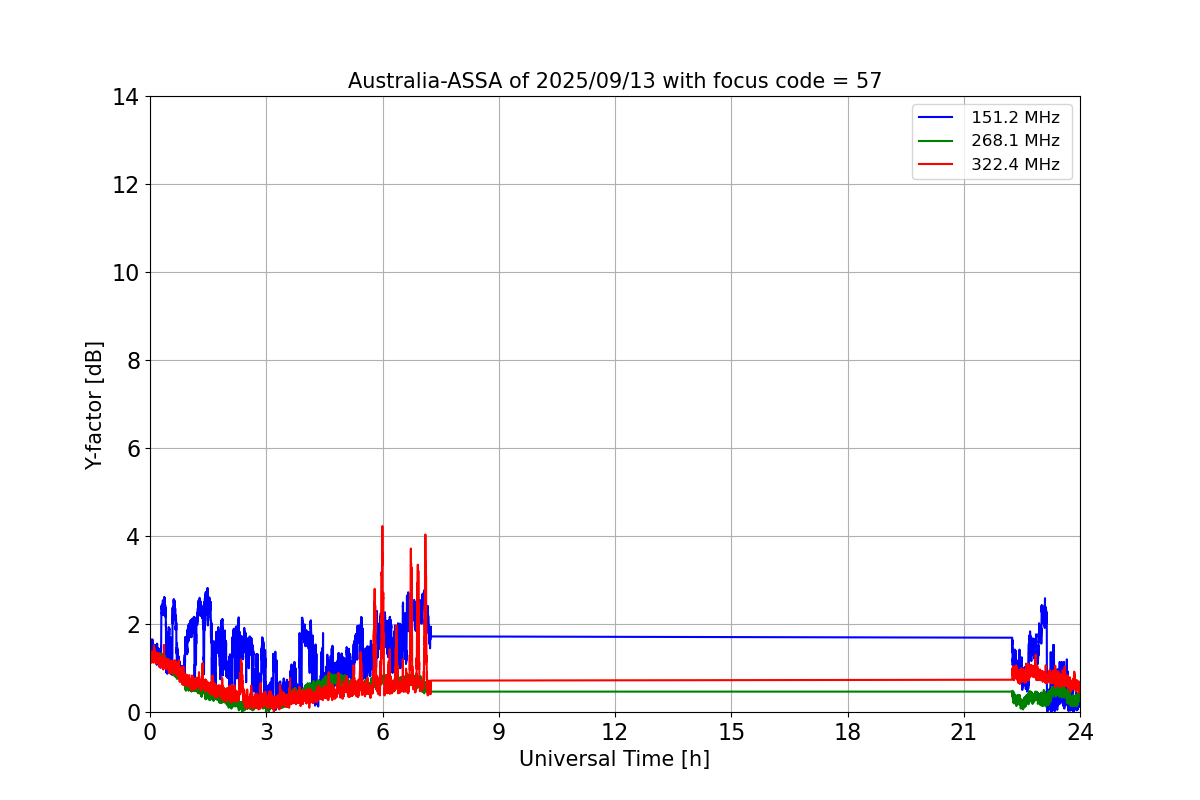
Task: Select the '151.2 MHz' legend label
Action: (1015, 118)
